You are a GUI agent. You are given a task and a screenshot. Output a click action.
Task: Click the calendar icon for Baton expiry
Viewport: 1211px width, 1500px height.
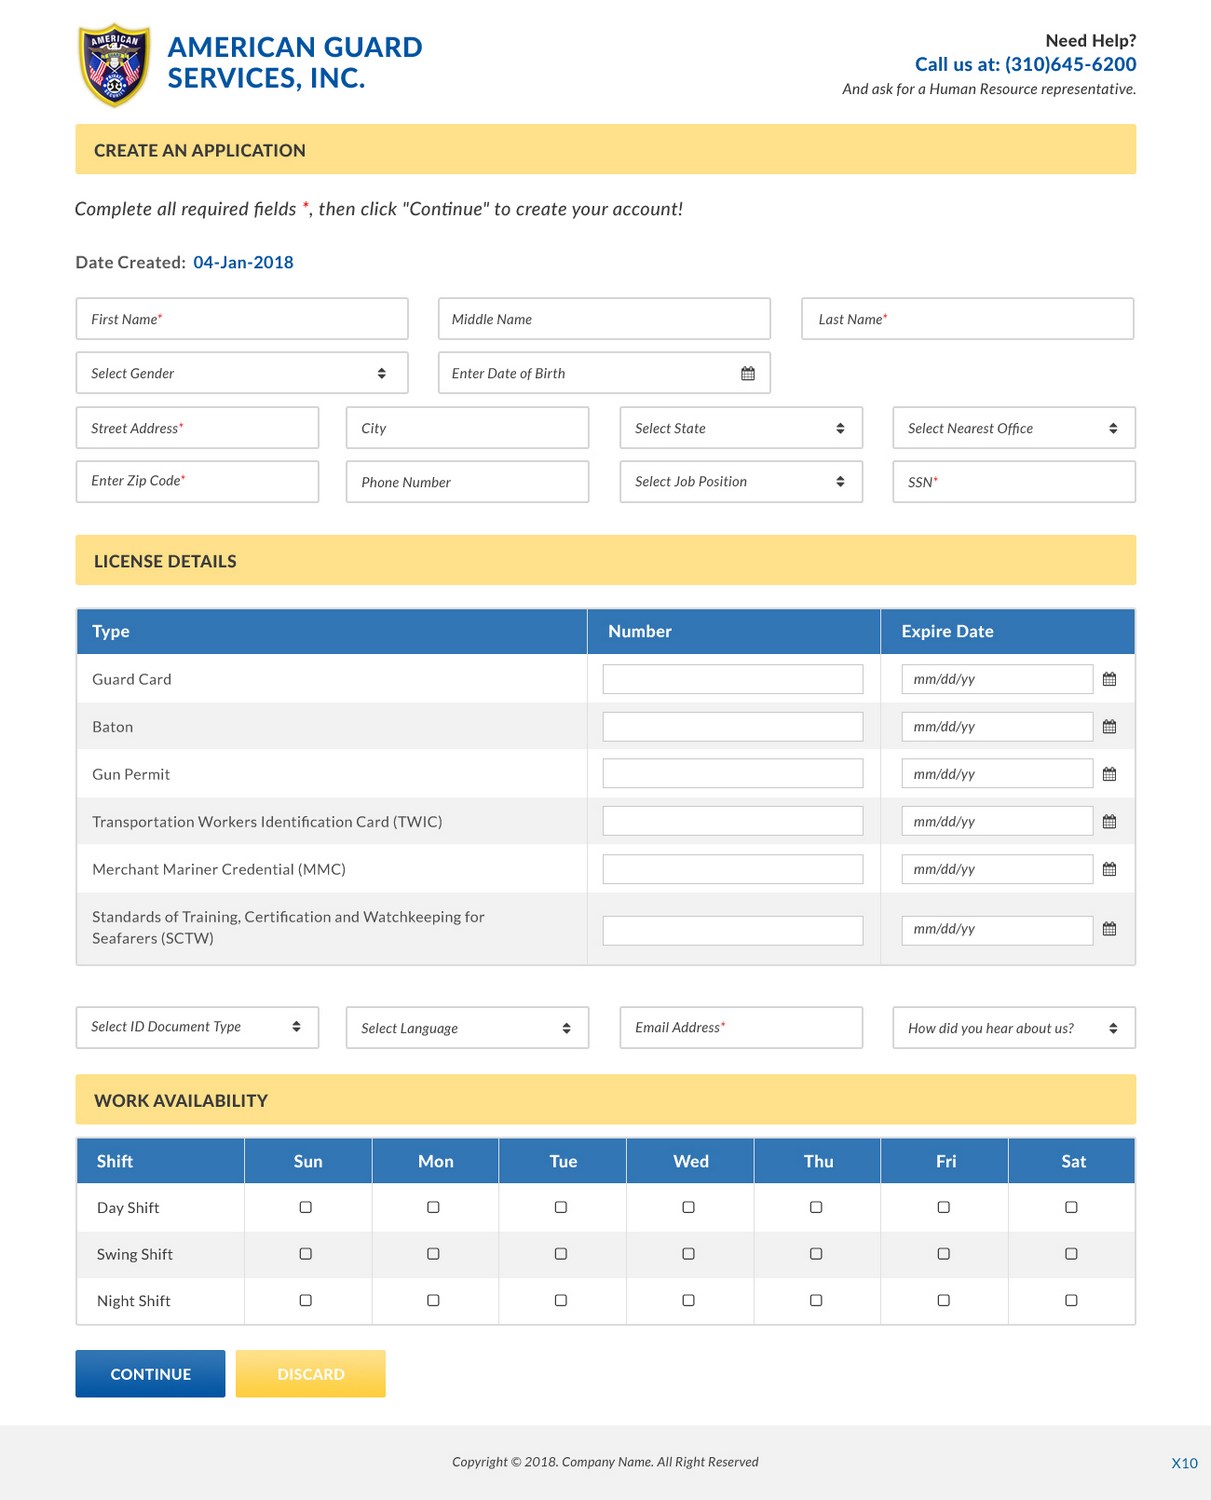coord(1108,726)
